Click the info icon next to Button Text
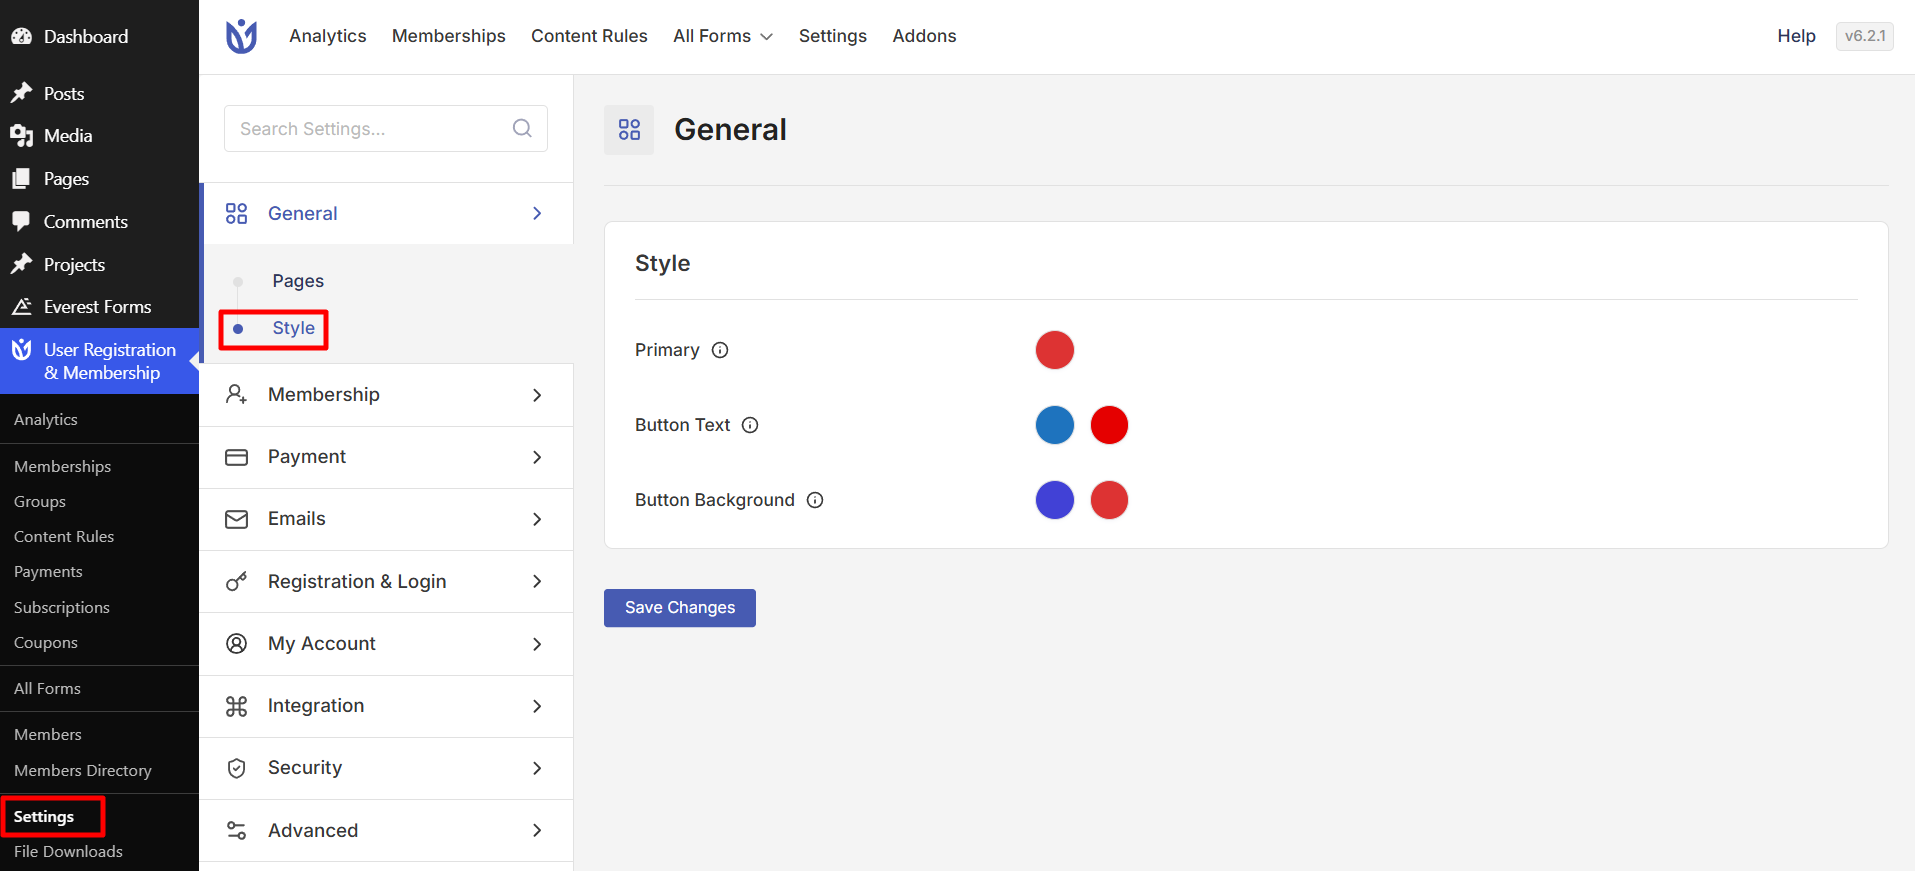Viewport: 1915px width, 871px height. (750, 425)
